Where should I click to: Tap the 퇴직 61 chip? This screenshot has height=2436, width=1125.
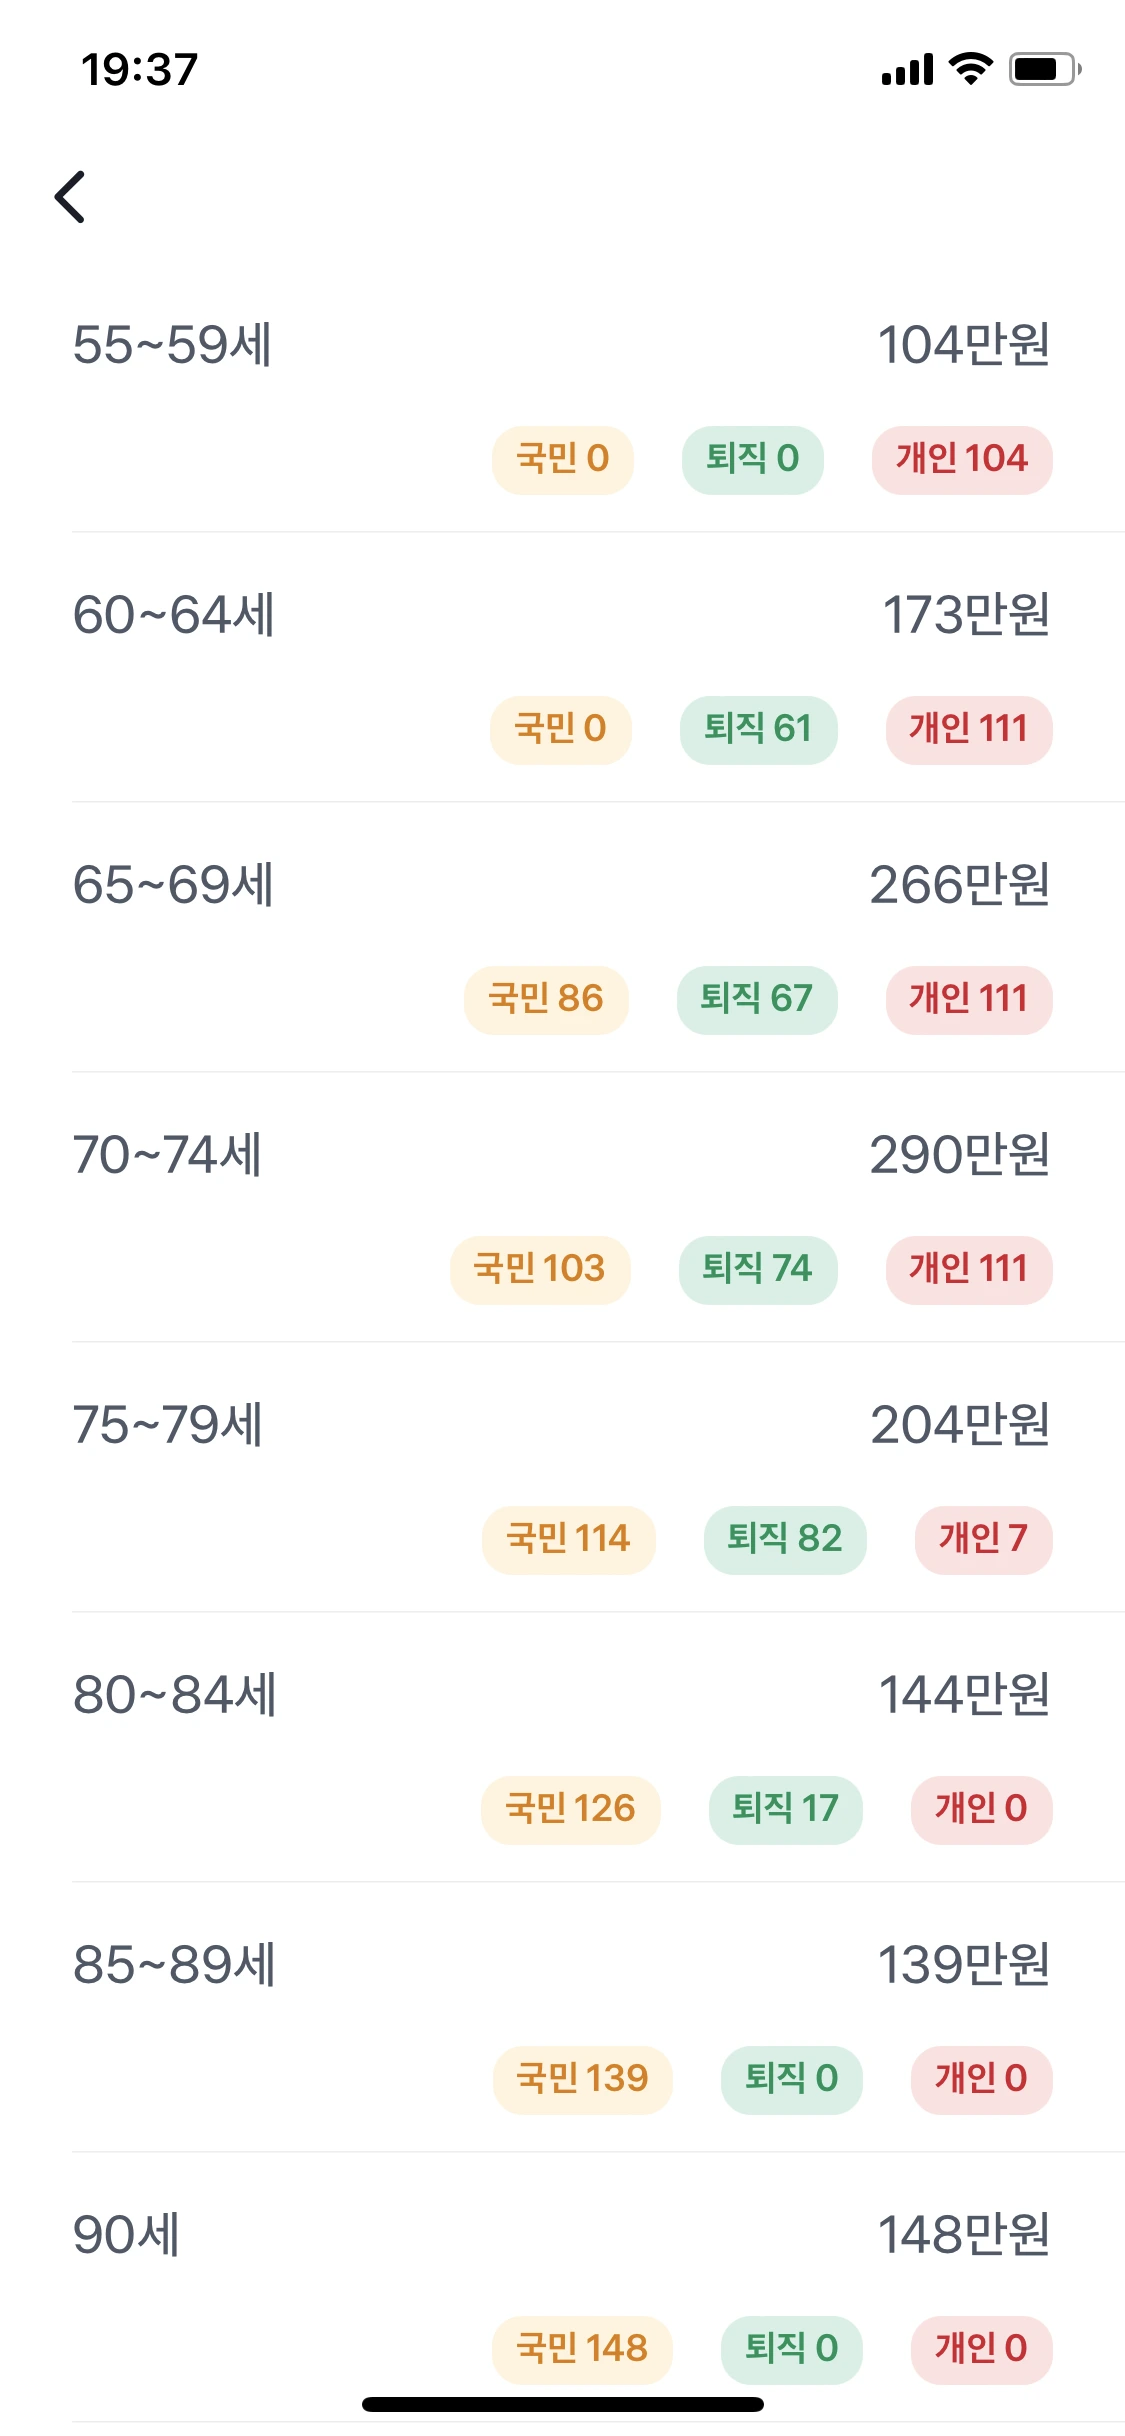pos(758,729)
